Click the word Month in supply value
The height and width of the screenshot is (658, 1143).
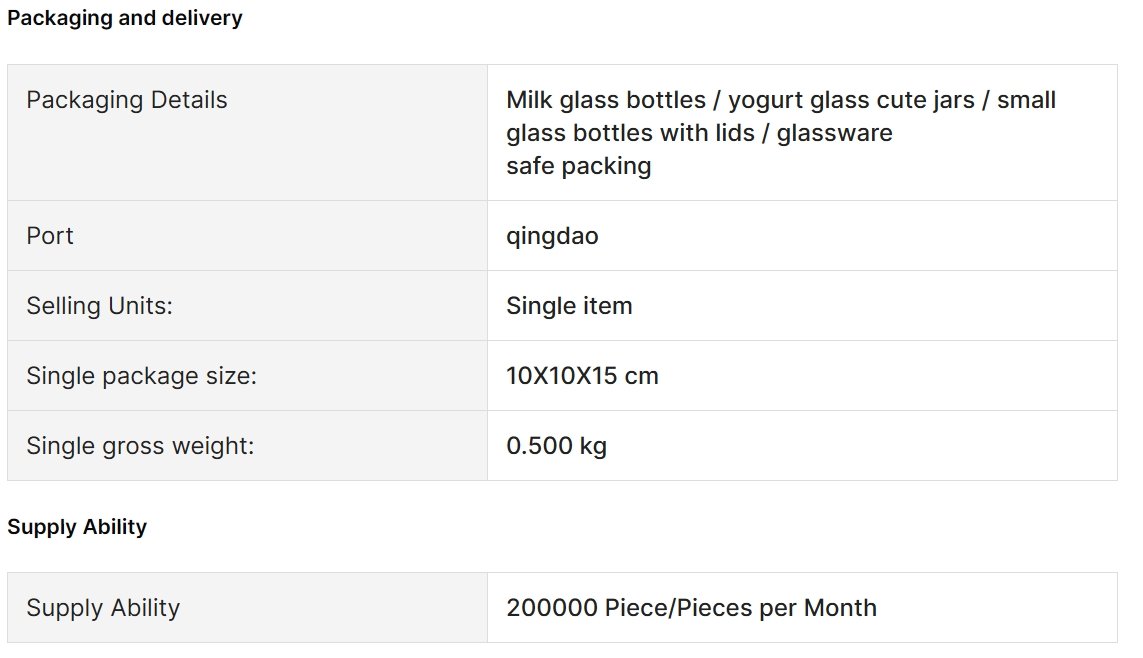[x=840, y=608]
